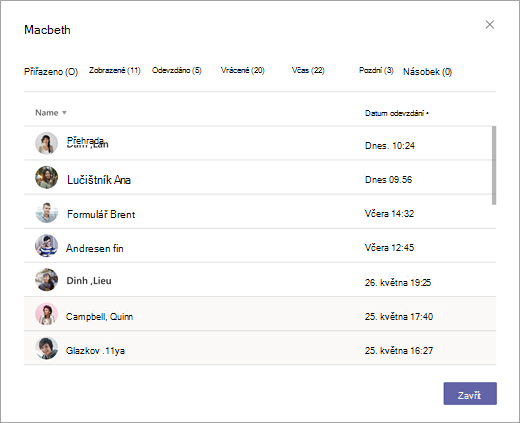The image size is (520, 423).
Task: Click Formulář Brent's profile picture
Action: (x=46, y=212)
